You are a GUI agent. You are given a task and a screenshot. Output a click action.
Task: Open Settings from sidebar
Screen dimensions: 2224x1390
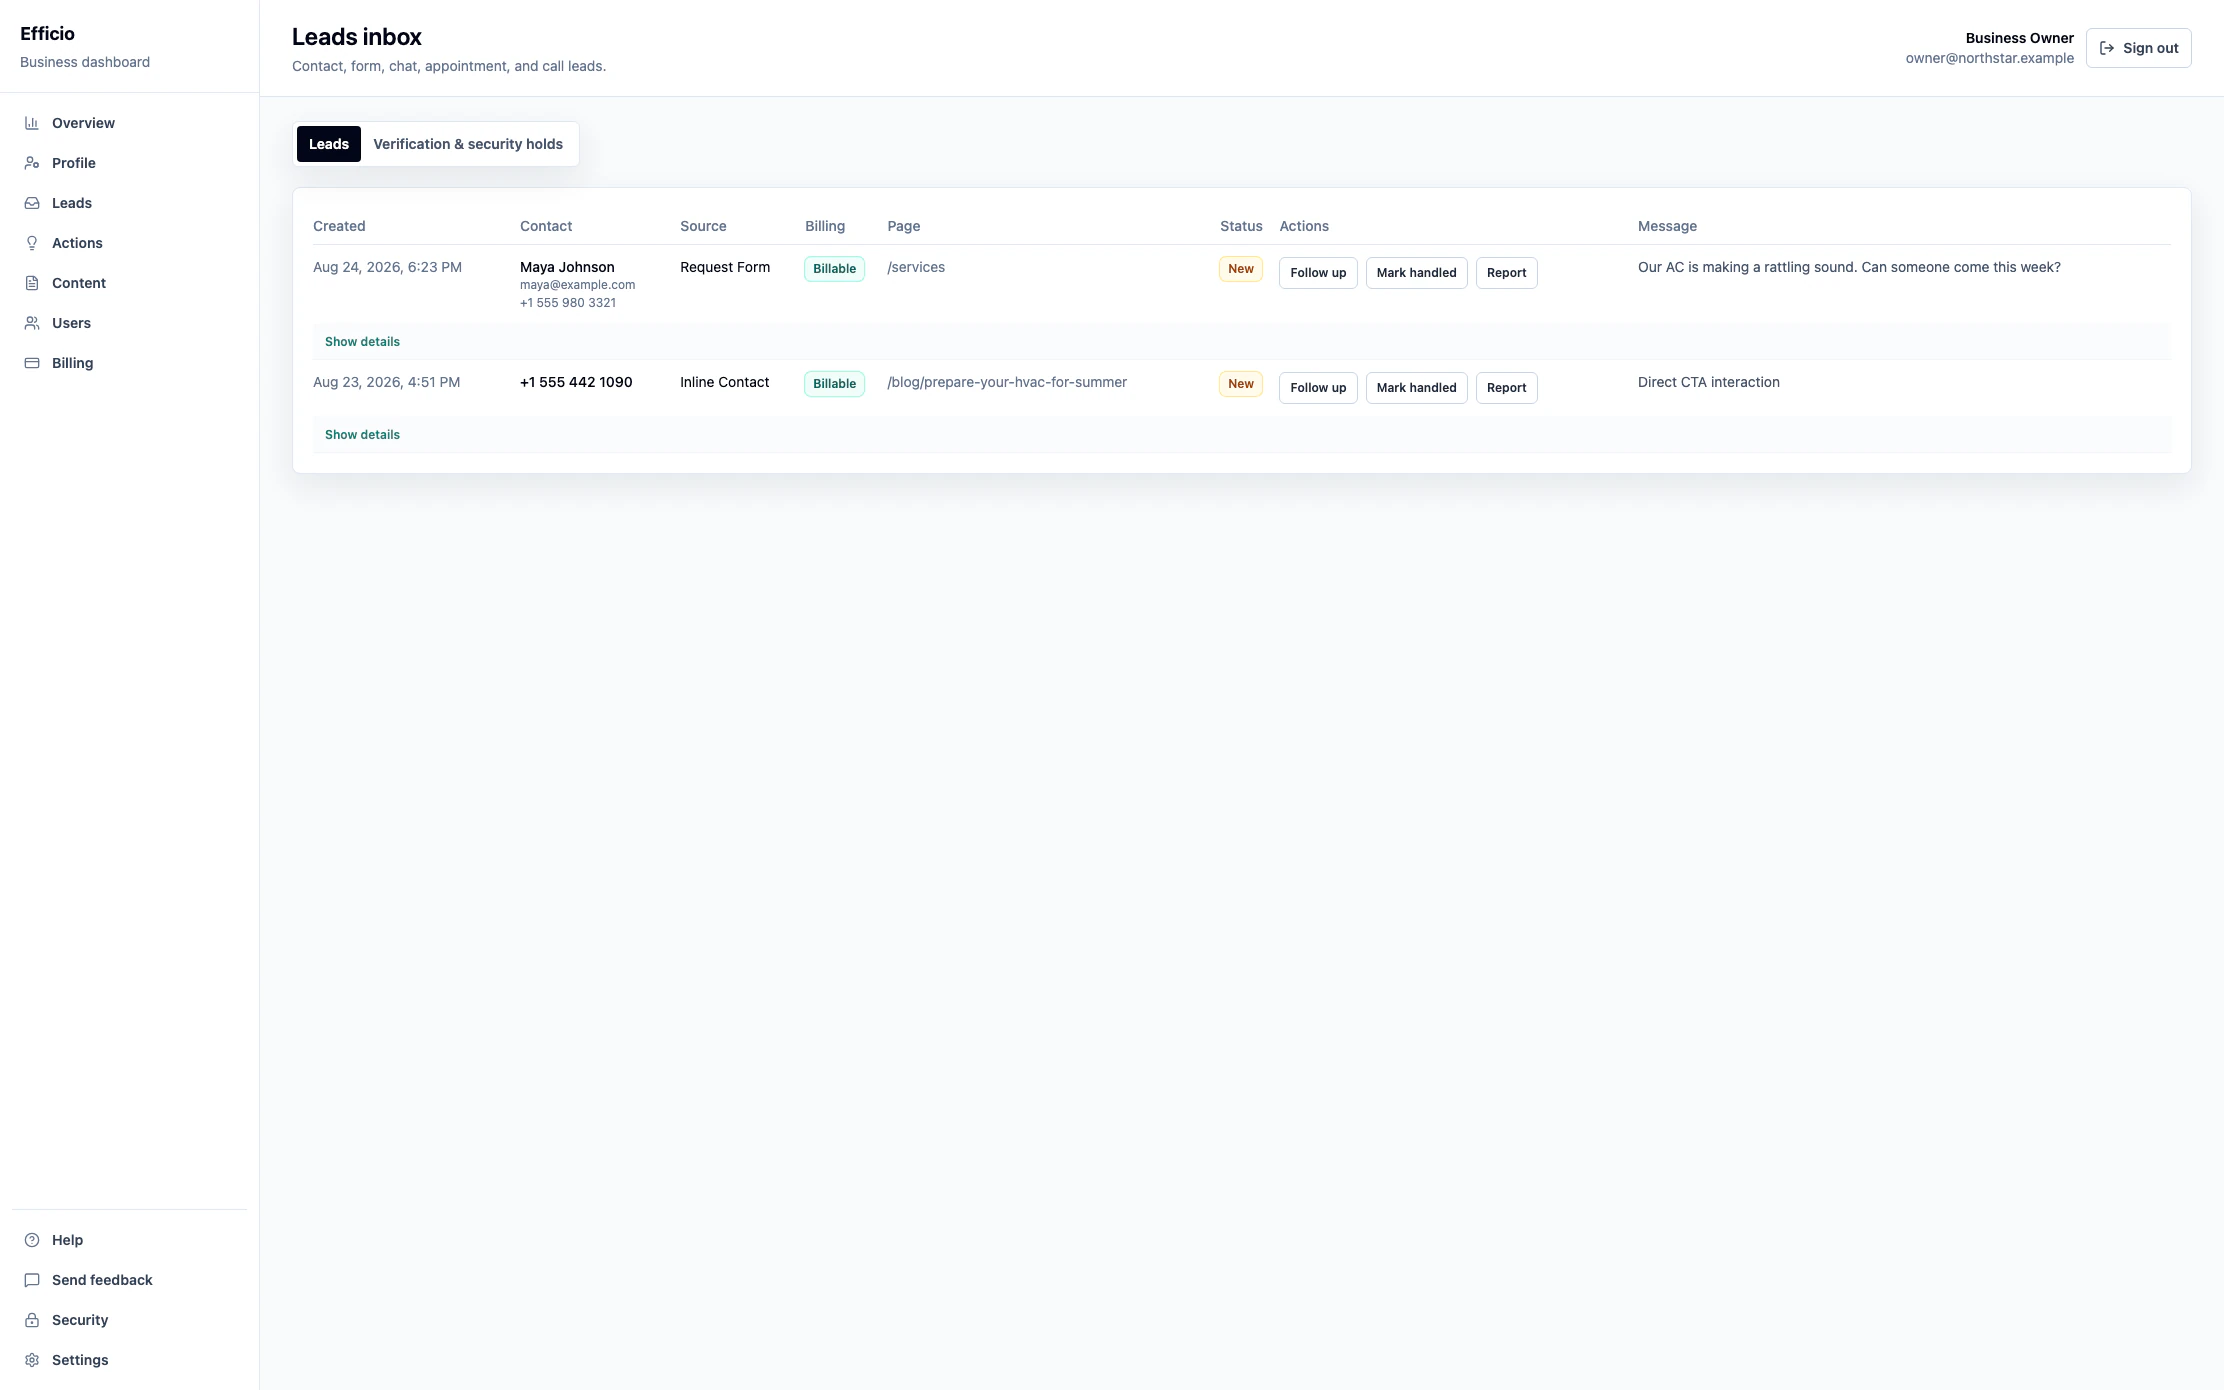tap(129, 1360)
